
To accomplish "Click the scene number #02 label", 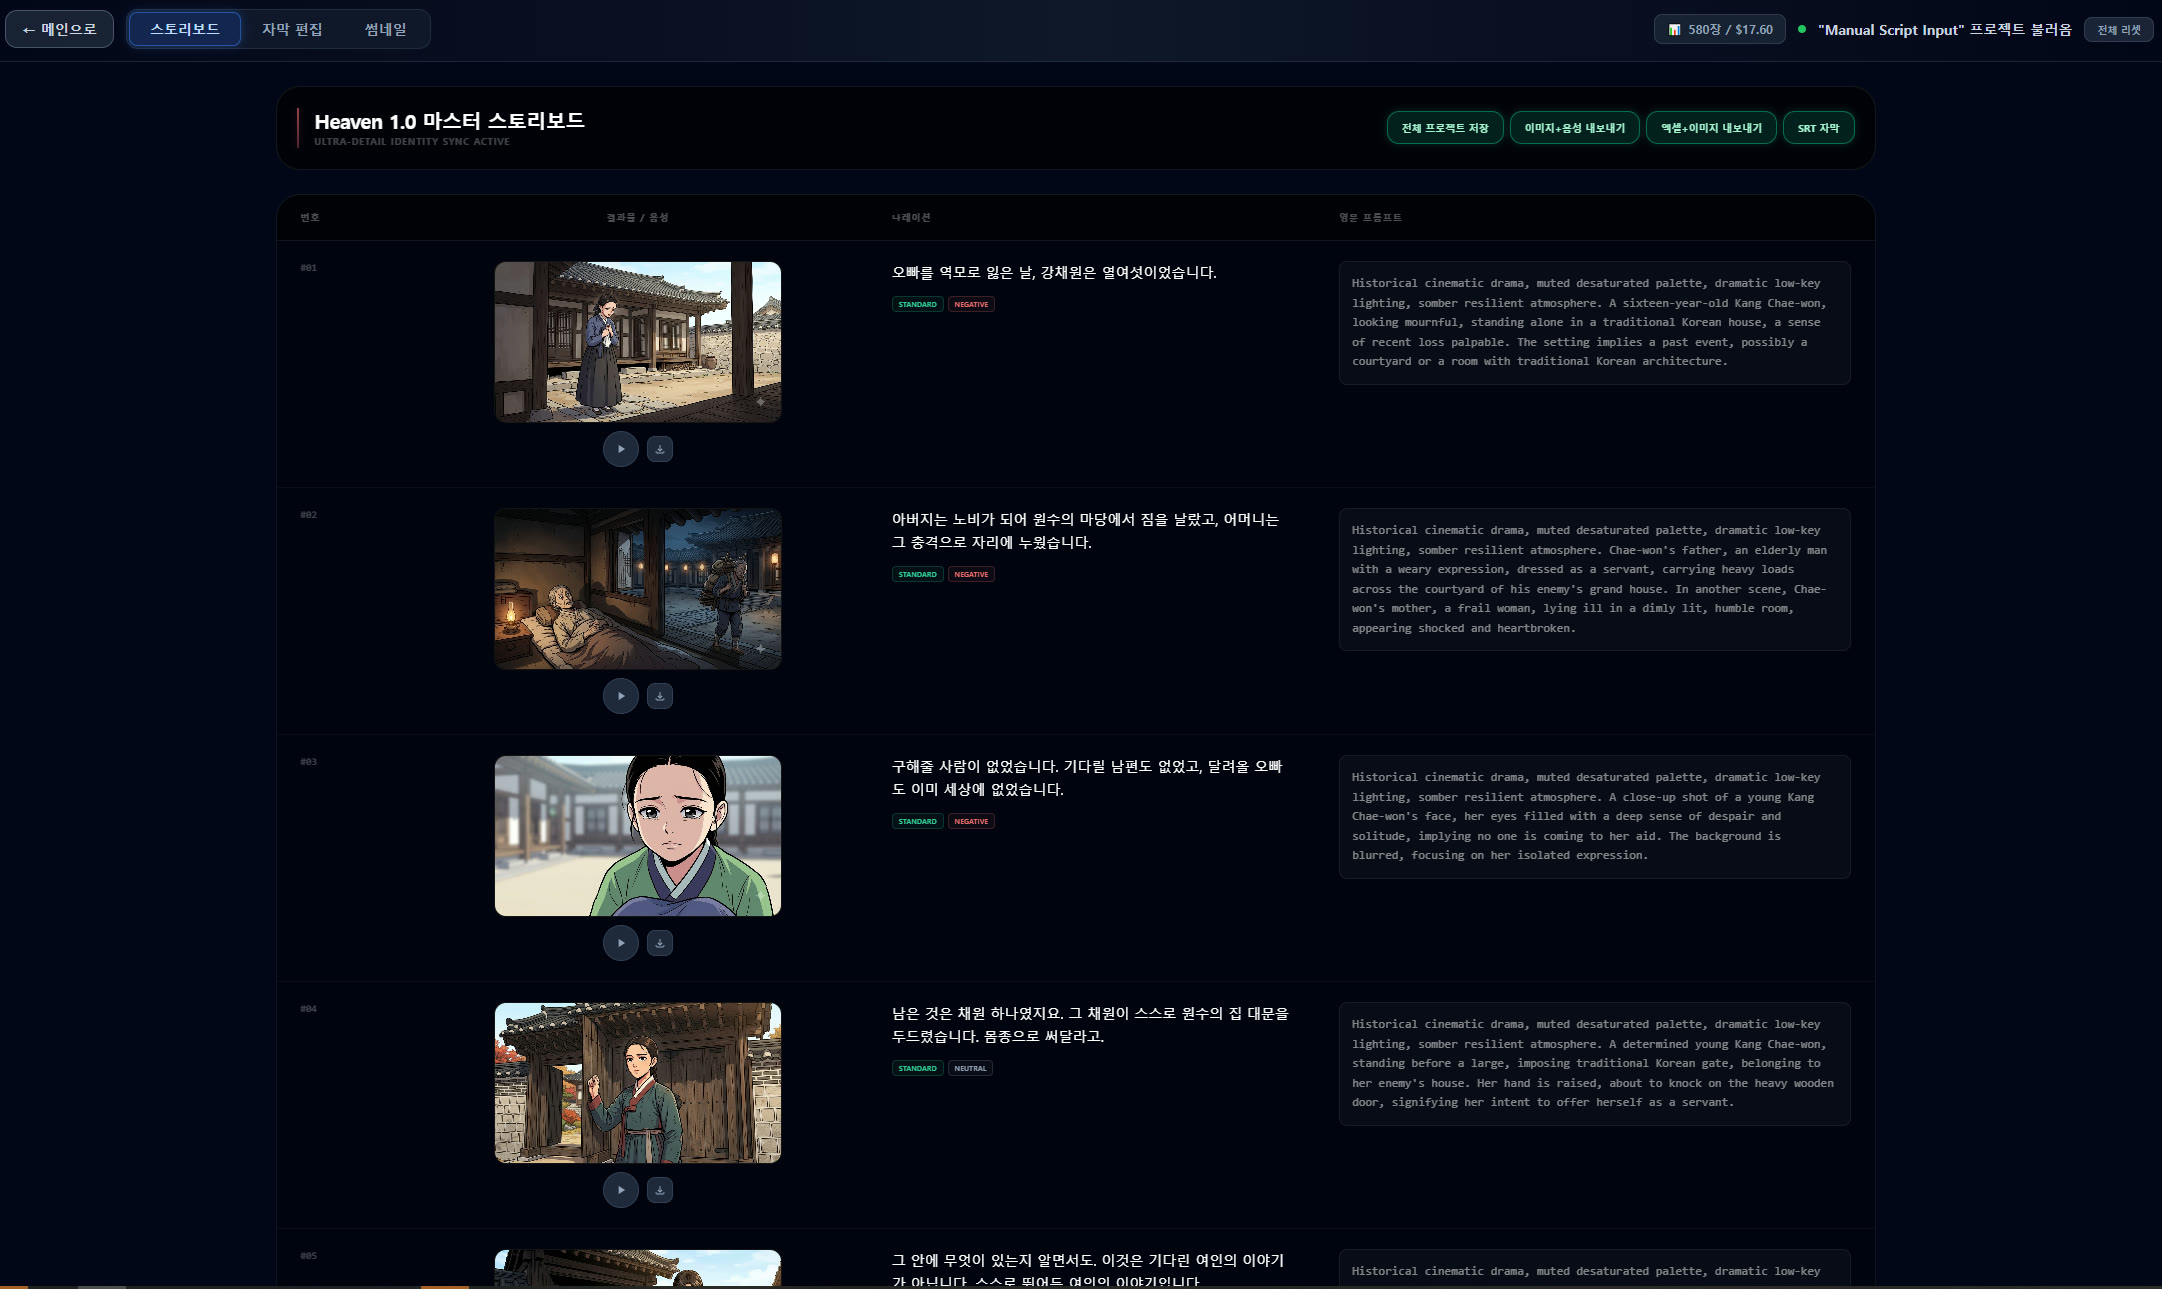I will [x=308, y=515].
